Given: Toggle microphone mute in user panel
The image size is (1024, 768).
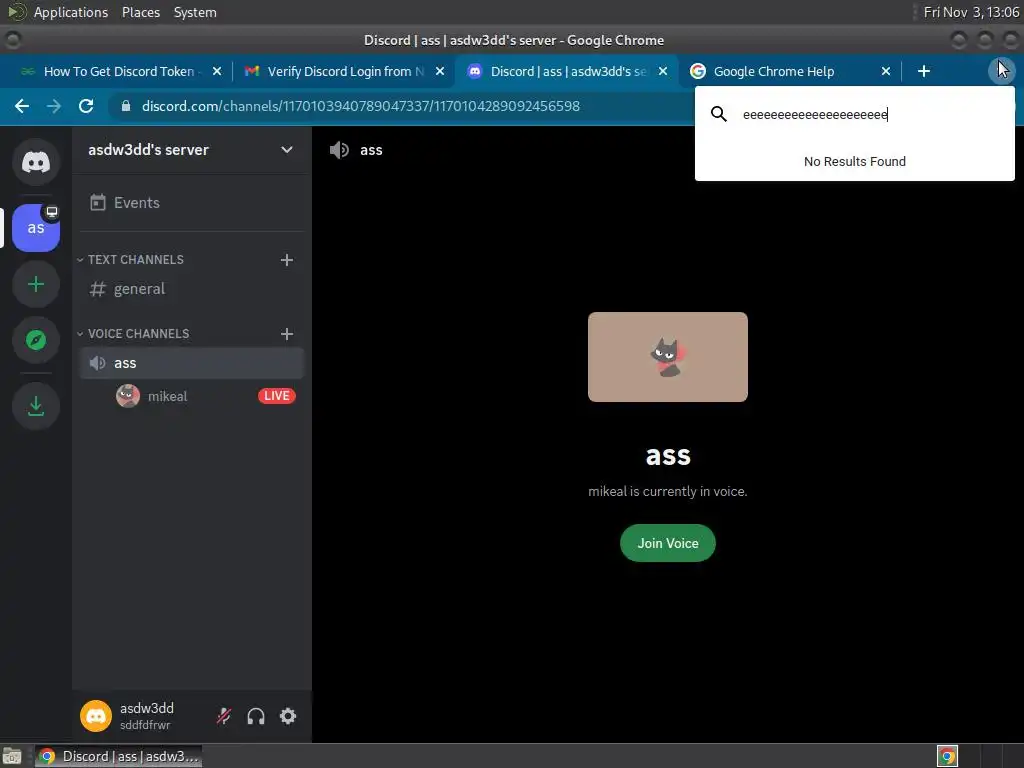Looking at the screenshot, I should [x=224, y=716].
